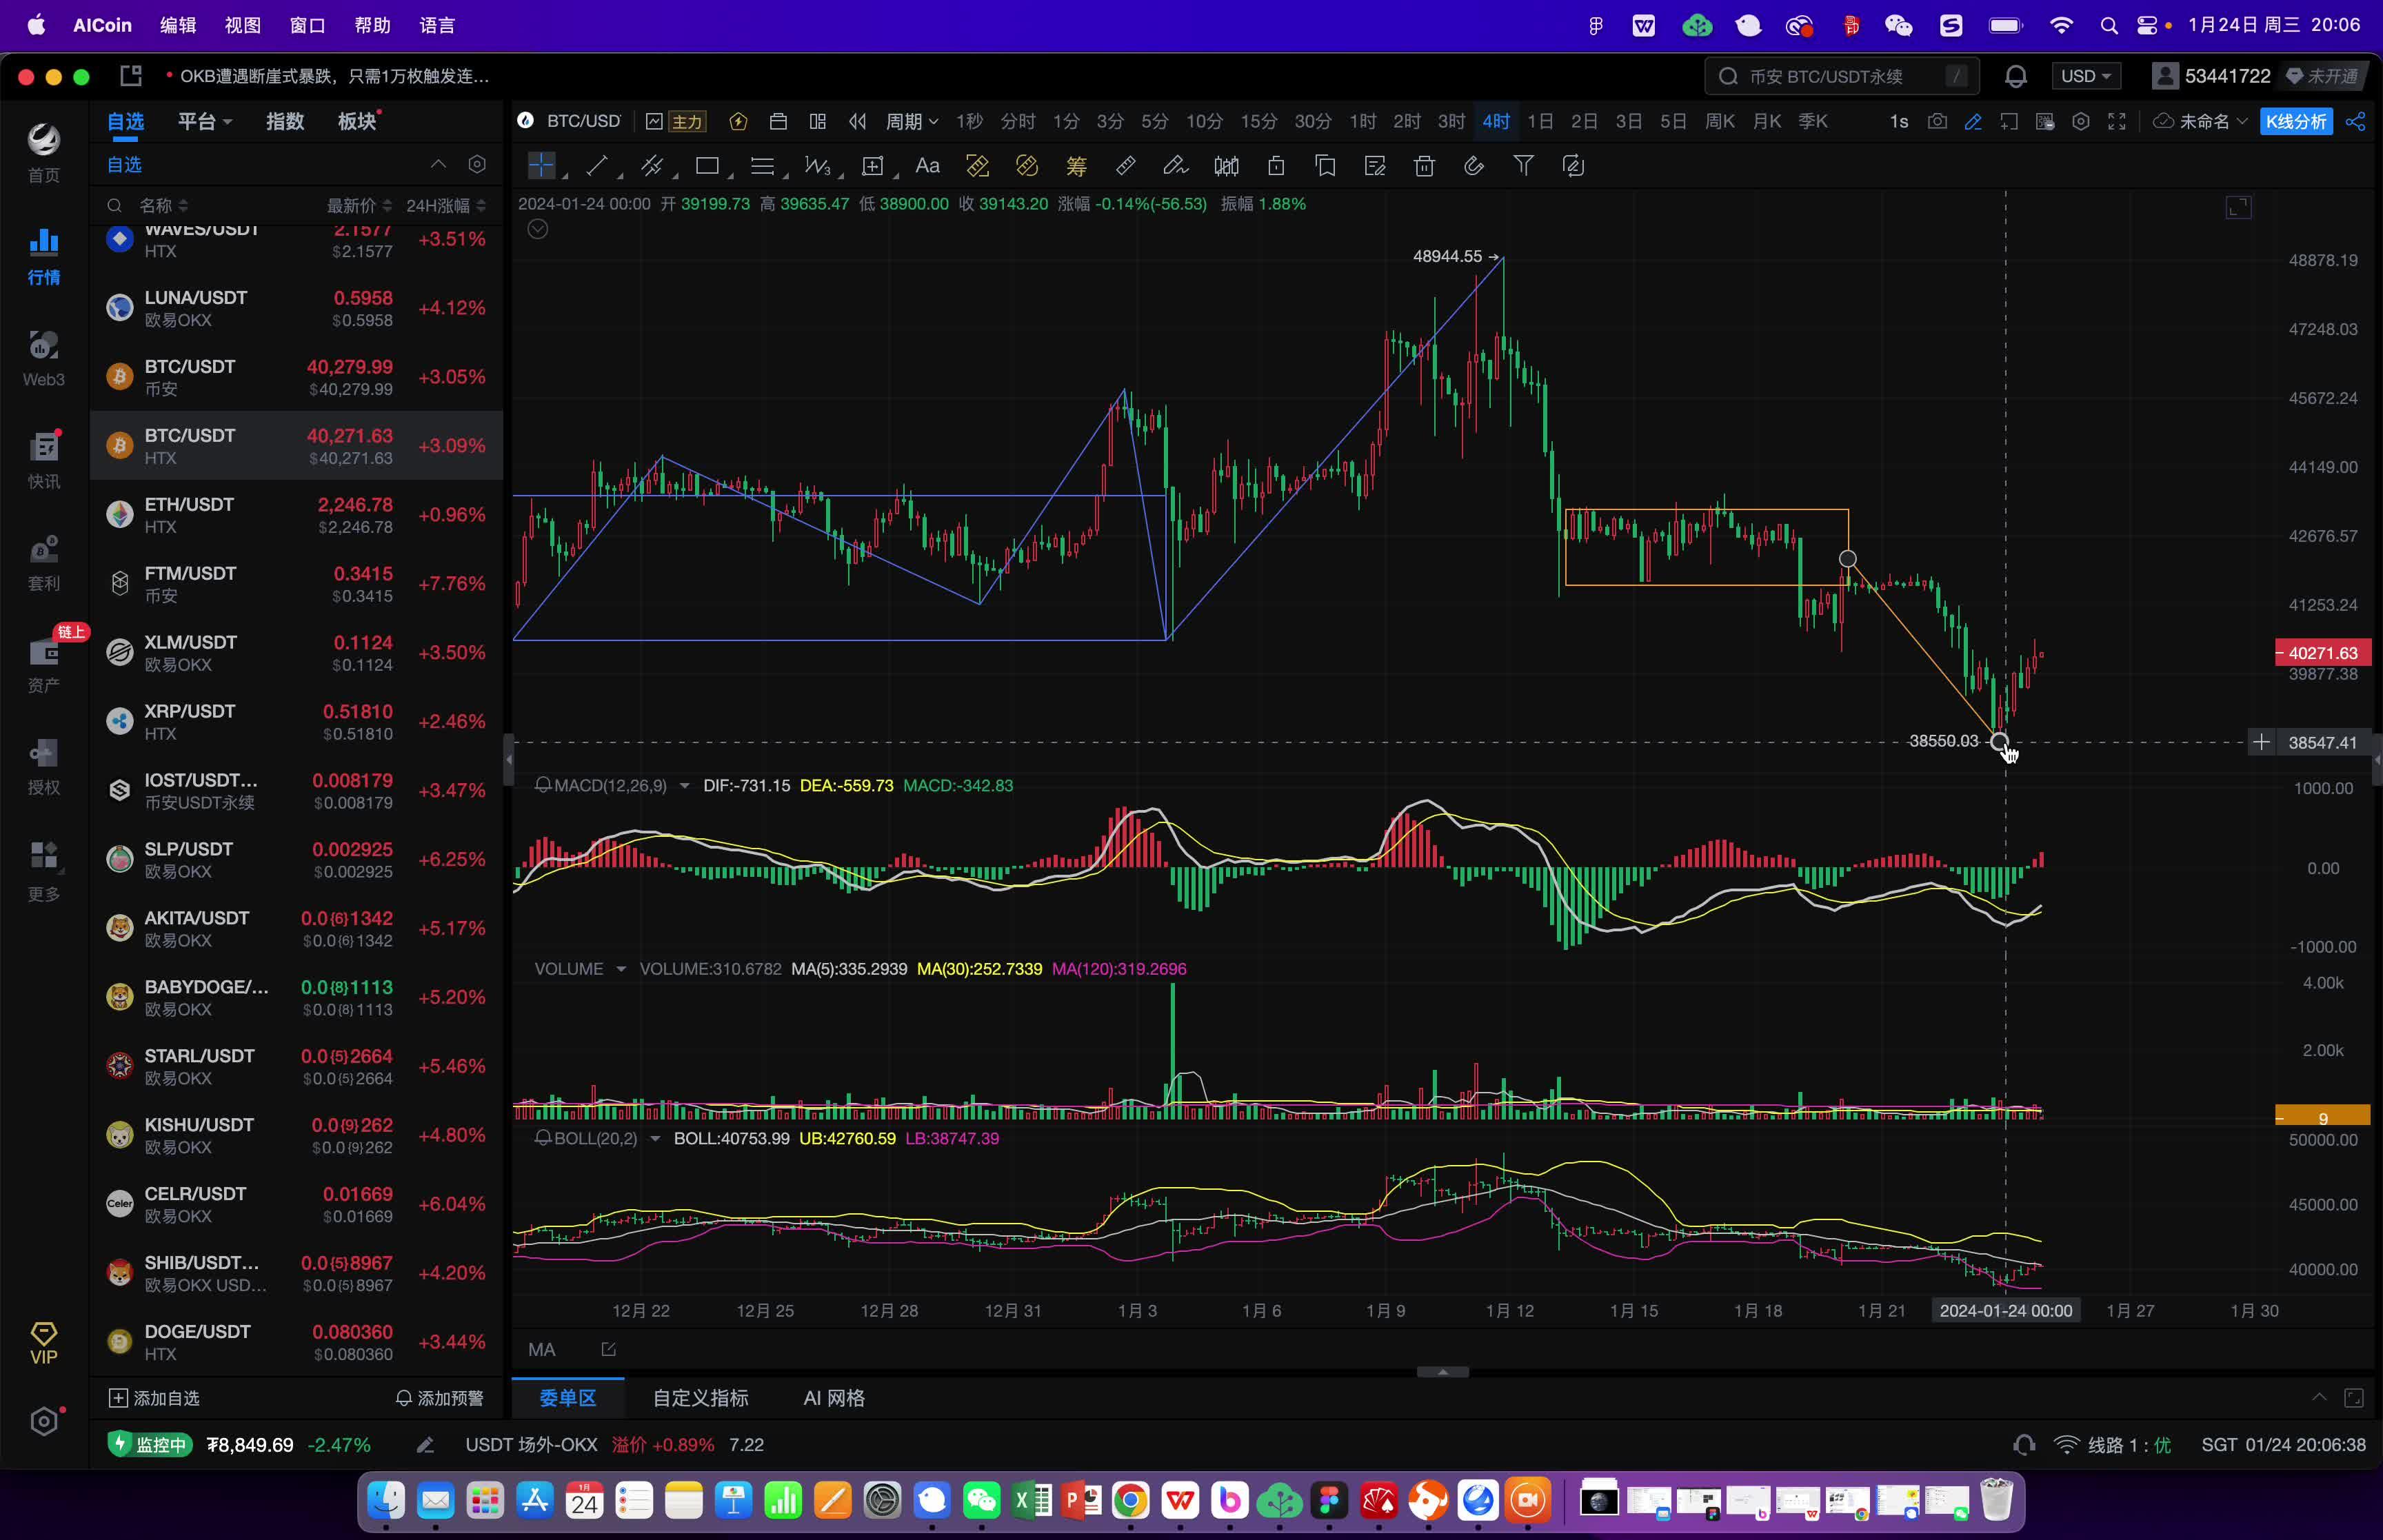Click the lock drawings icon
2383x1540 pixels.
coord(1275,166)
